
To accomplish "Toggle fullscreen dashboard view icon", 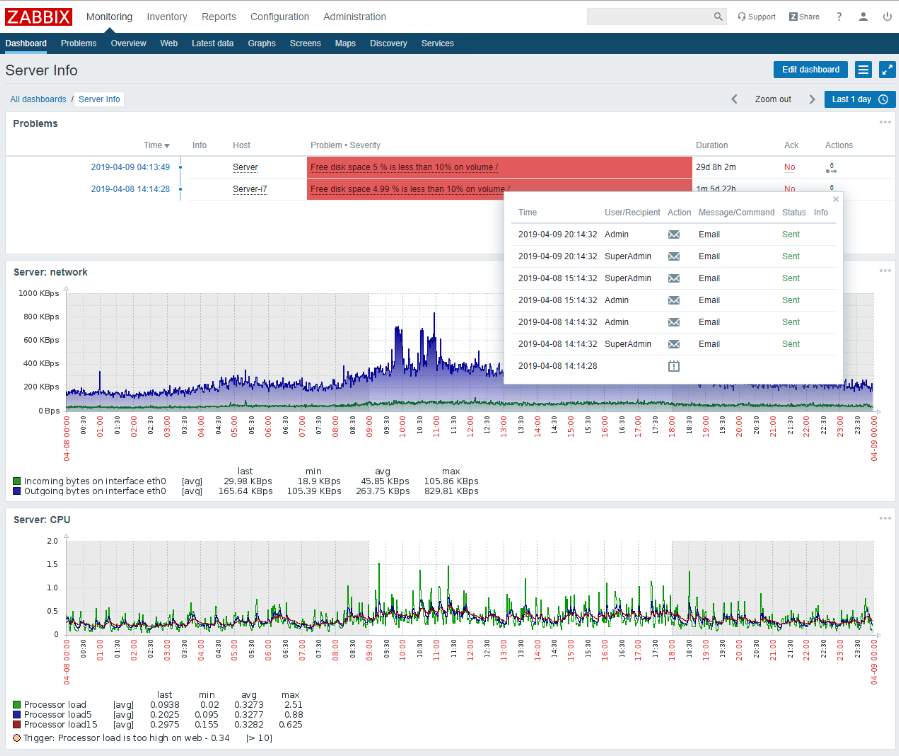I will click(887, 69).
